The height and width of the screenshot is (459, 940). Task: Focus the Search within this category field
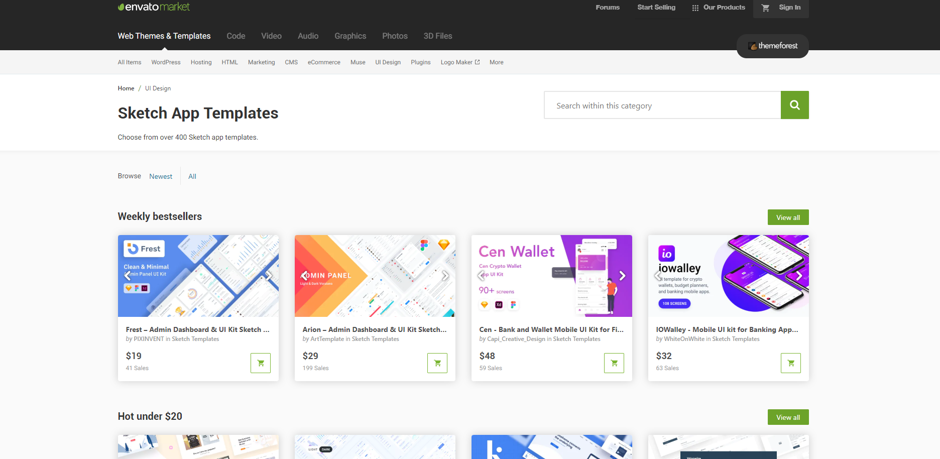[662, 105]
